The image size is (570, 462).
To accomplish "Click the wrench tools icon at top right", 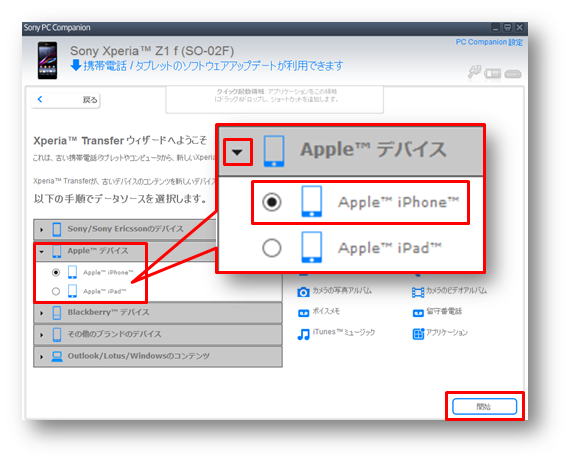I will (x=474, y=72).
